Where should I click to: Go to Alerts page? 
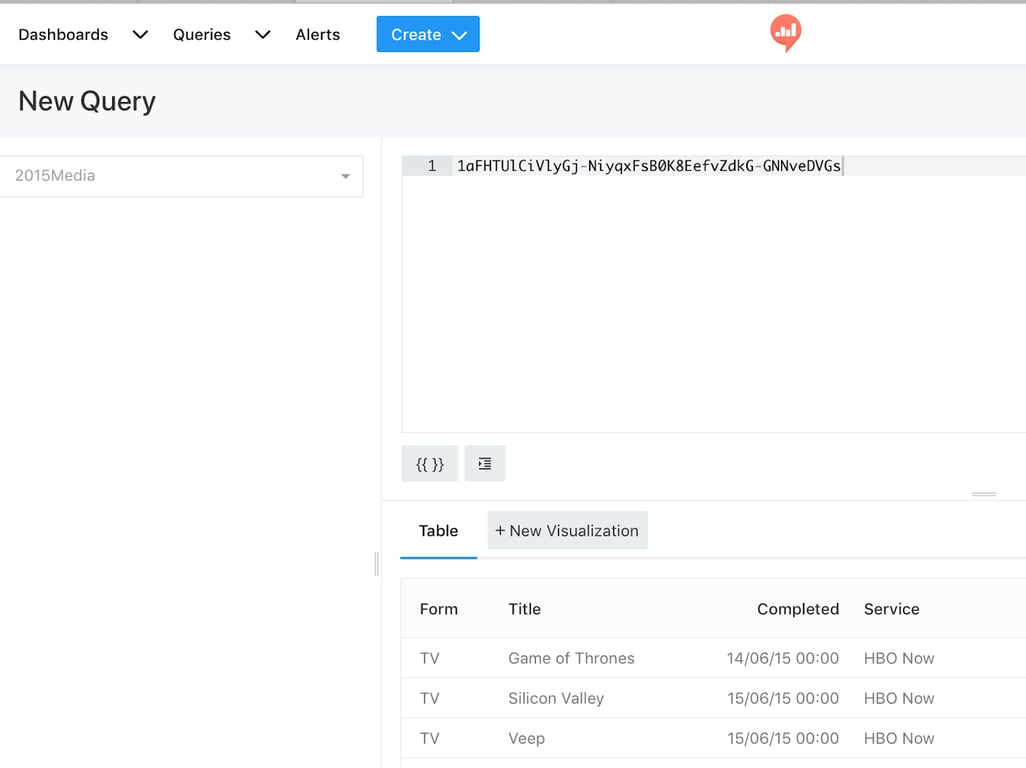317,35
